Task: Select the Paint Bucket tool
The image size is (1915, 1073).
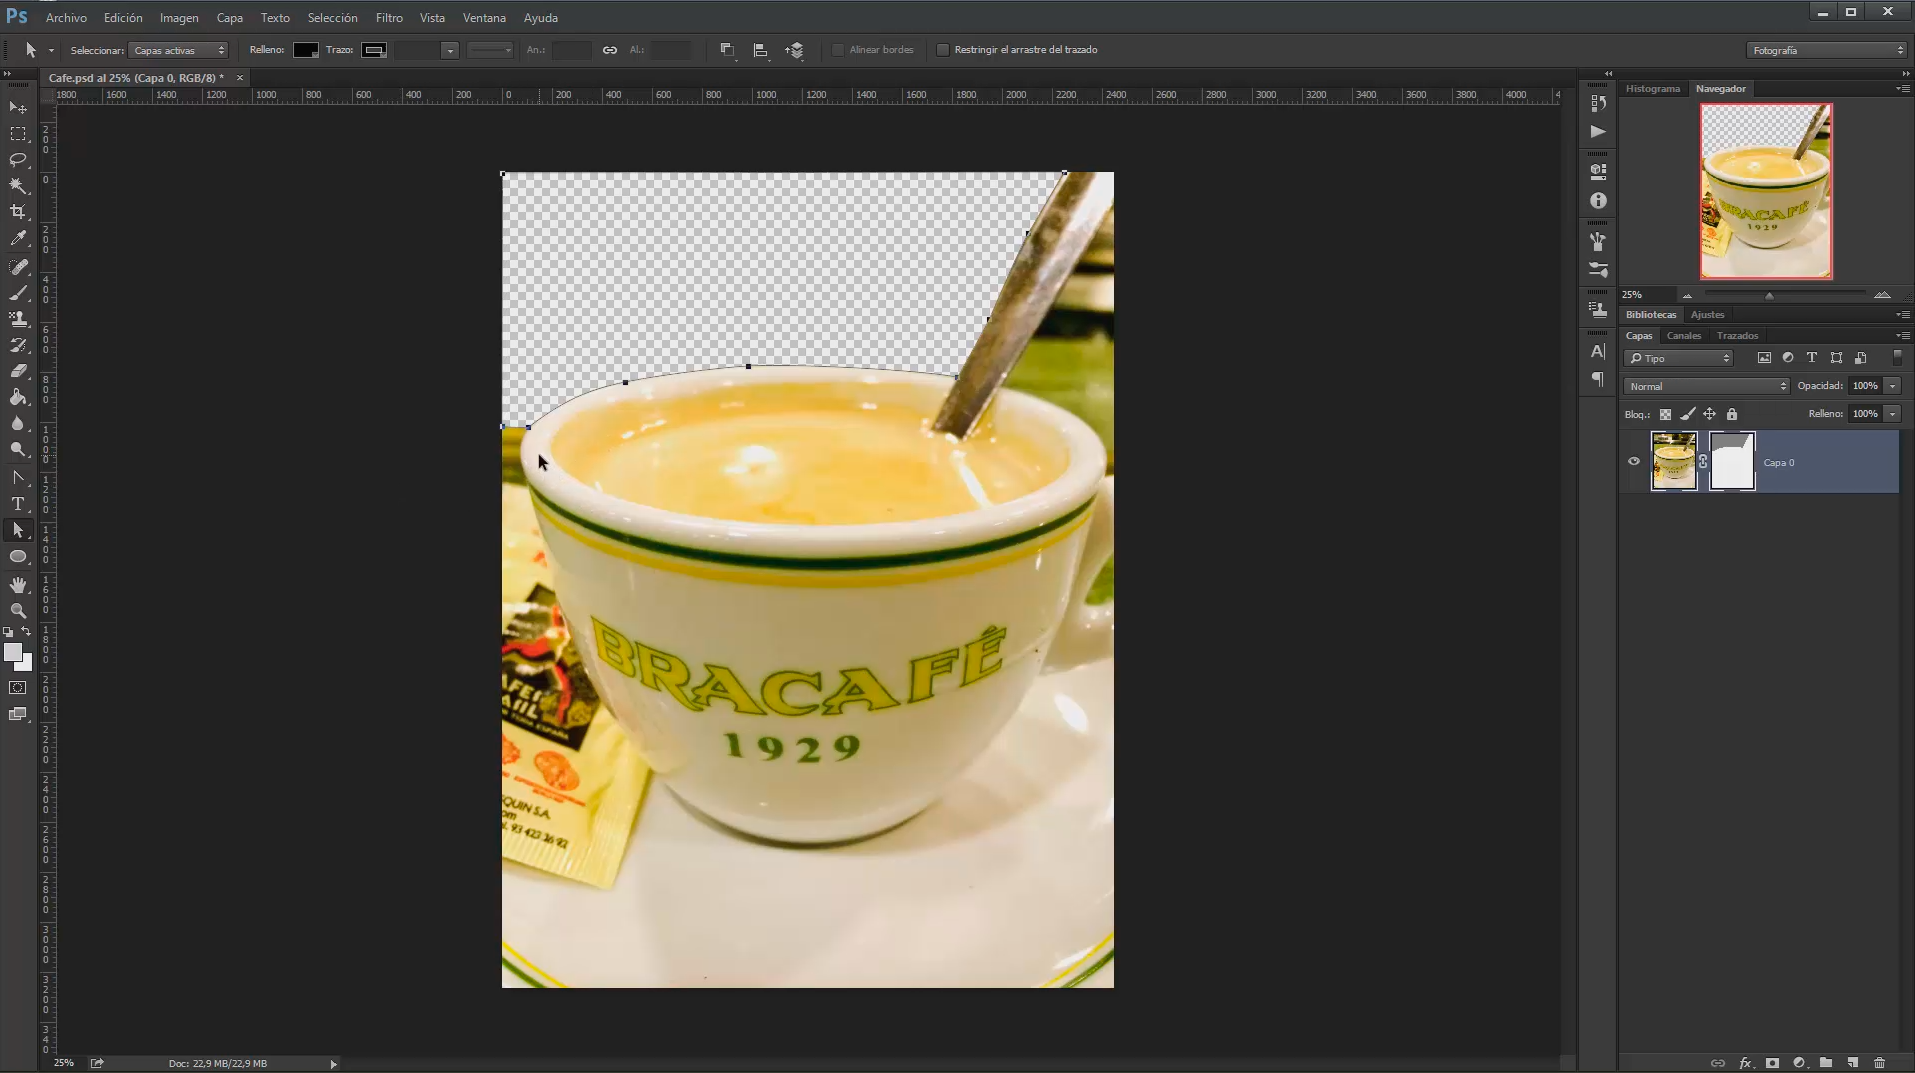Action: coord(18,397)
